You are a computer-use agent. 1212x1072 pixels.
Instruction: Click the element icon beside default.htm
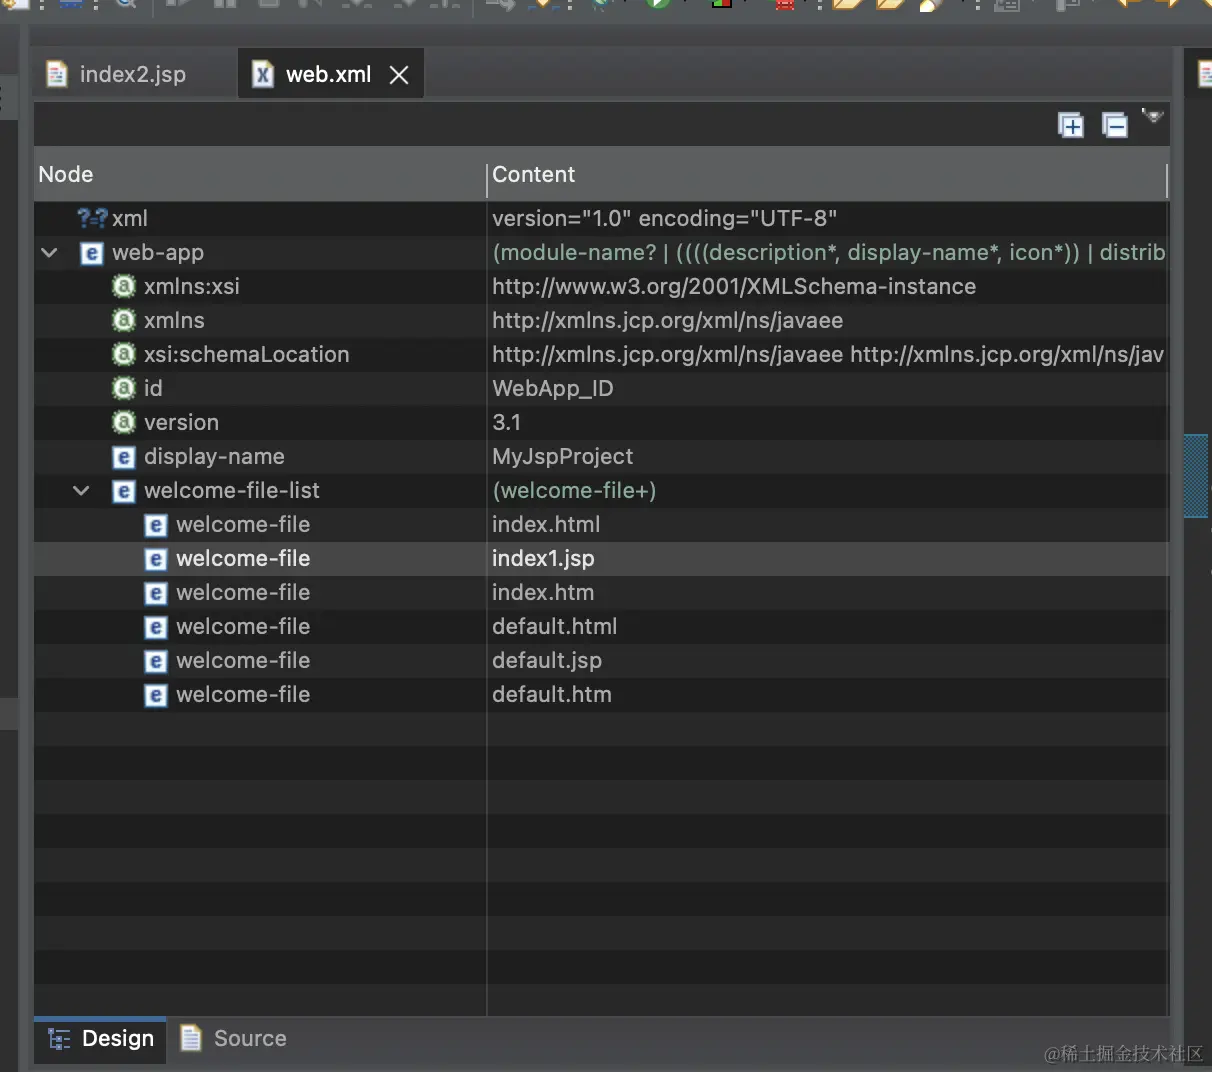(x=156, y=695)
